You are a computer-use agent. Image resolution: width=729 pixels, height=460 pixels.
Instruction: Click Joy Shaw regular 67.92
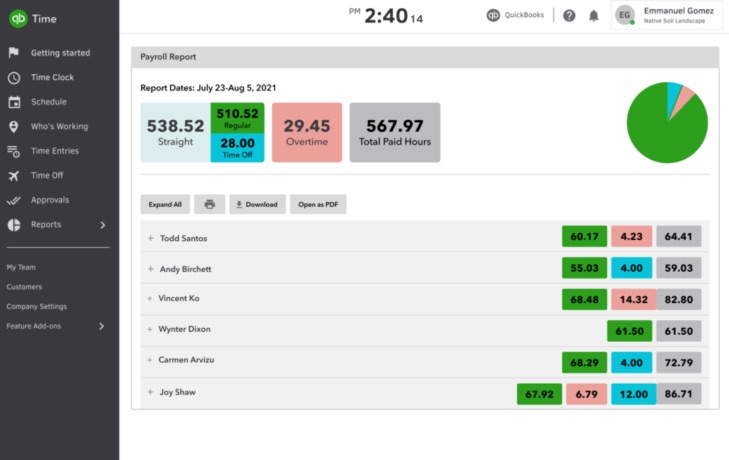click(x=539, y=394)
